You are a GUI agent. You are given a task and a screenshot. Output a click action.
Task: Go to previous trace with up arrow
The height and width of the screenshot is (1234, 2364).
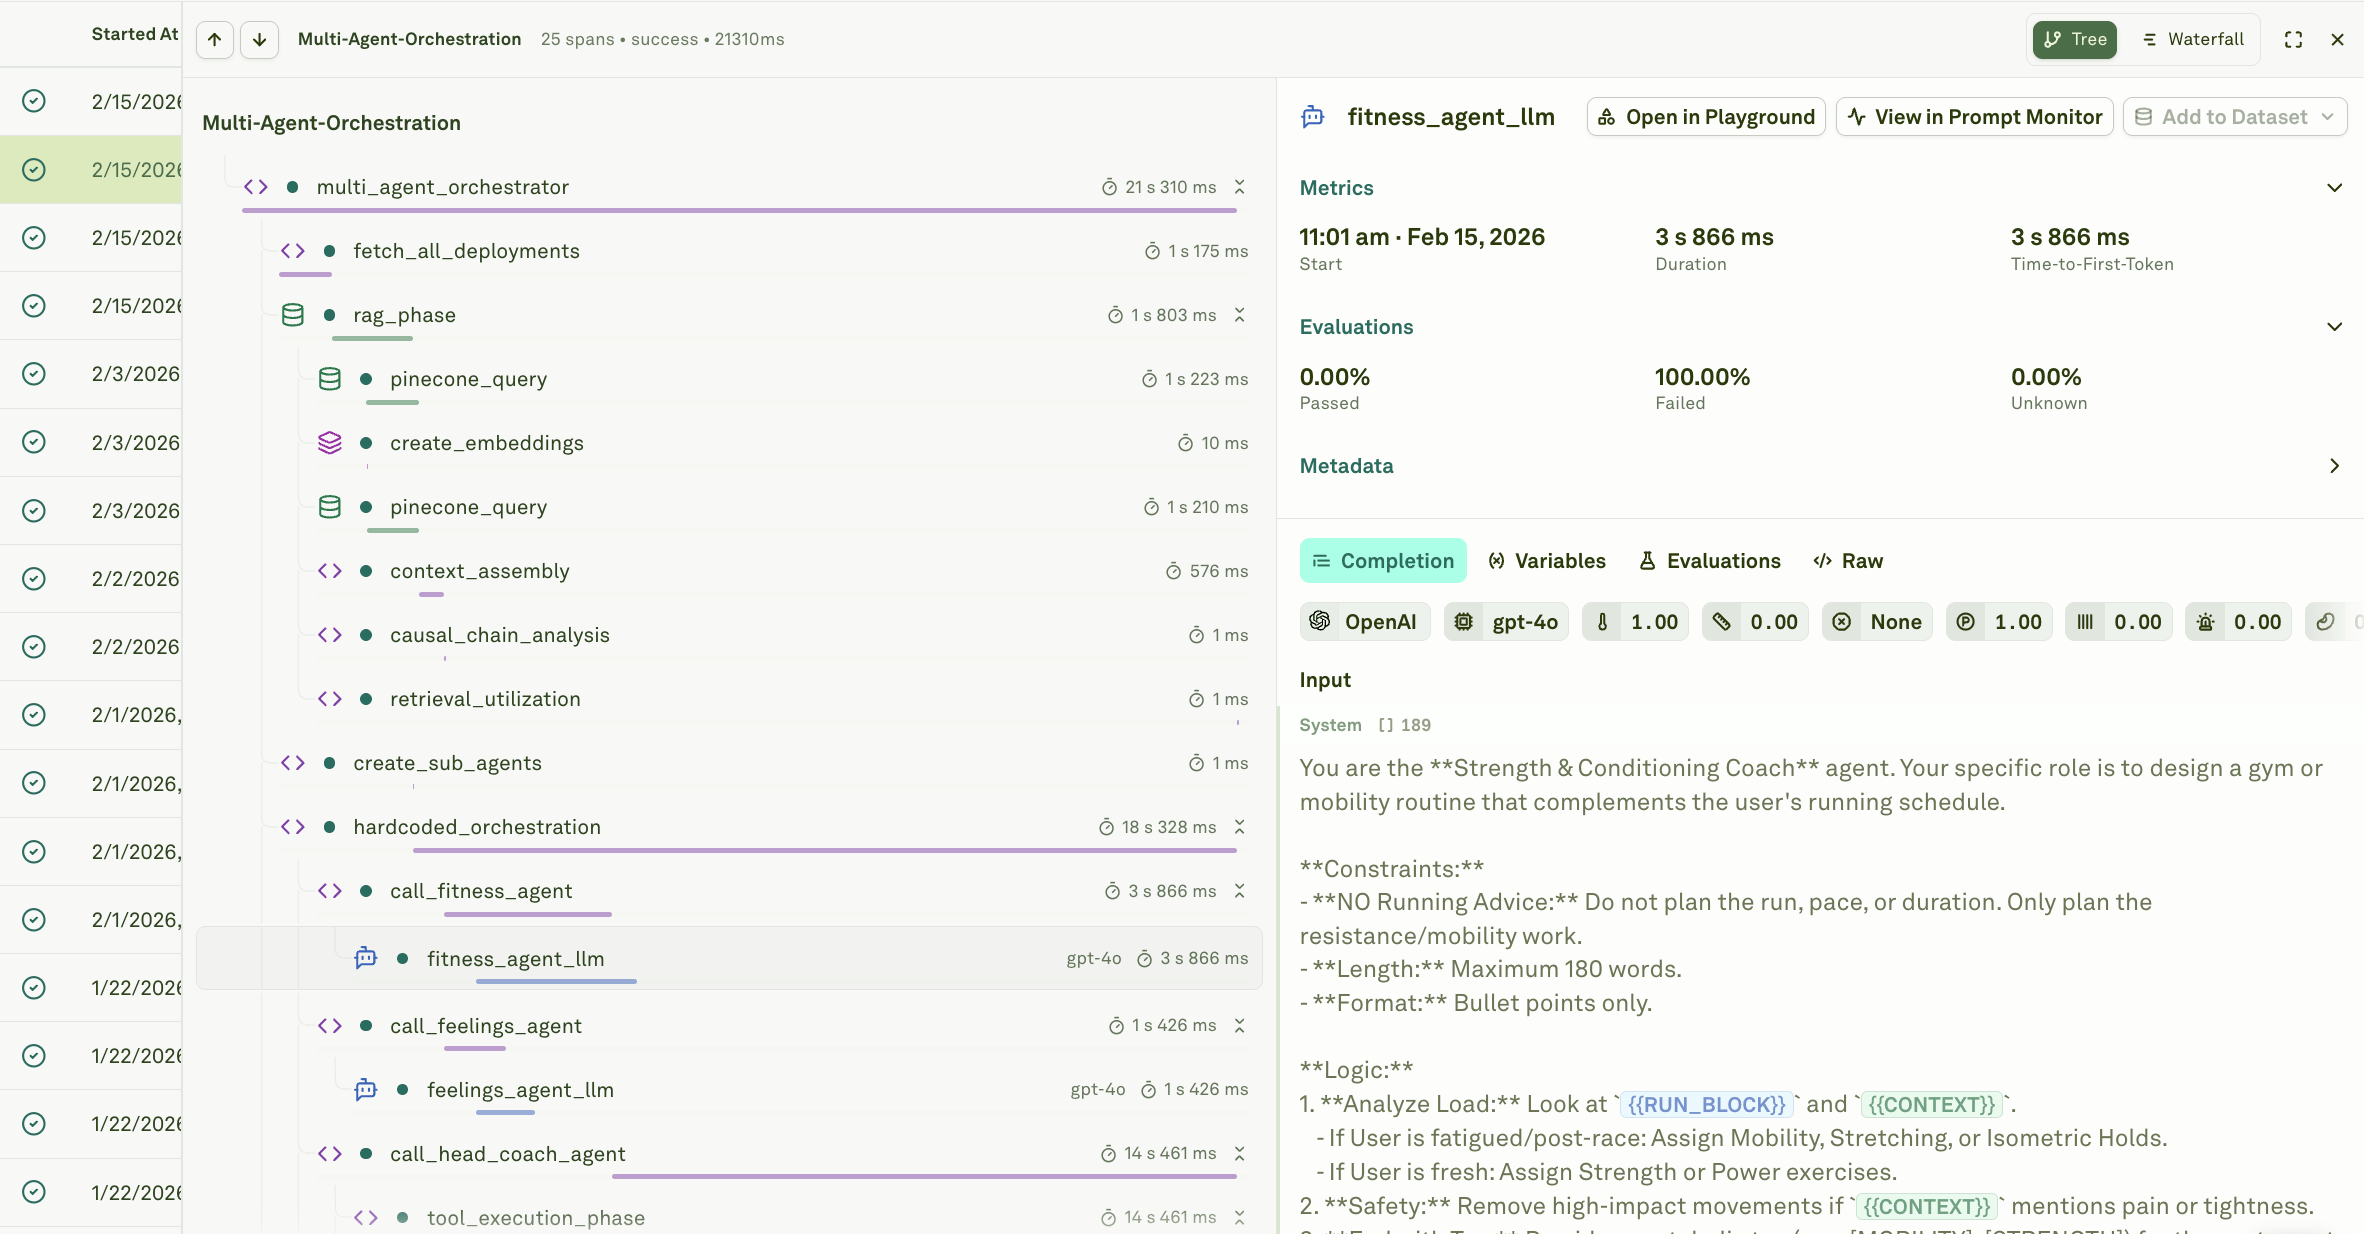click(215, 39)
